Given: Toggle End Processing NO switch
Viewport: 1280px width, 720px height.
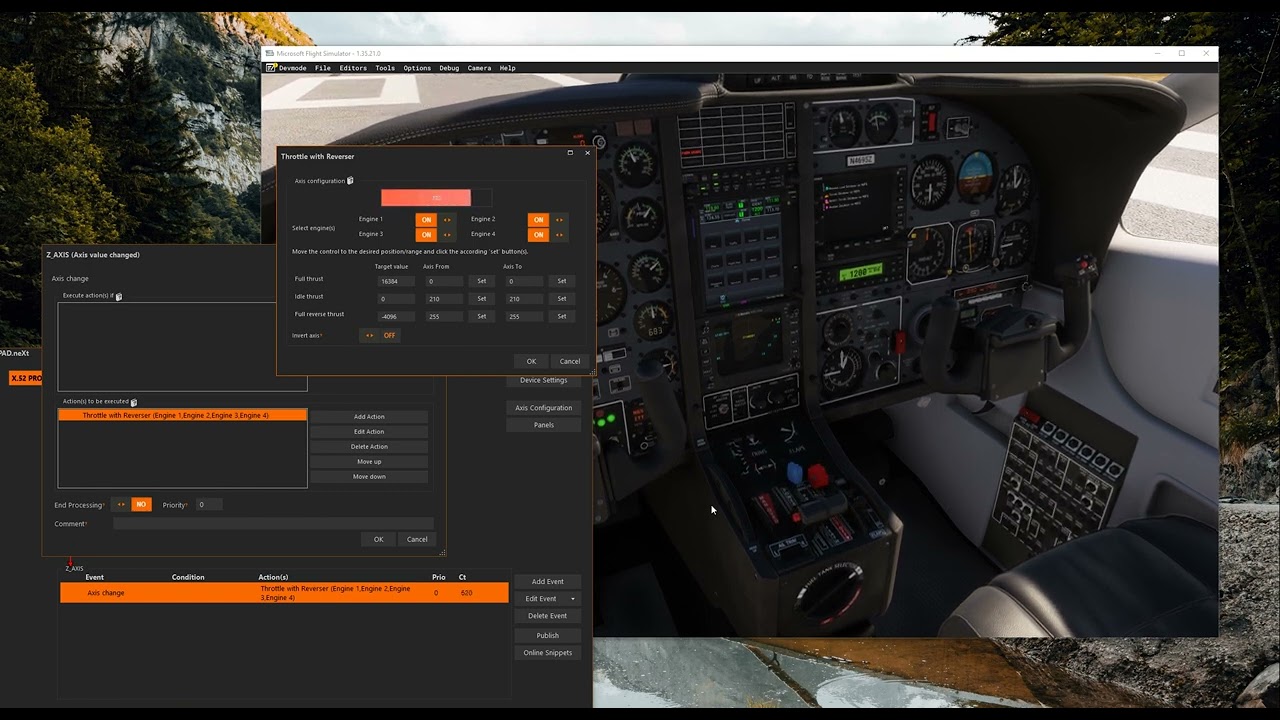Looking at the screenshot, I should point(131,505).
